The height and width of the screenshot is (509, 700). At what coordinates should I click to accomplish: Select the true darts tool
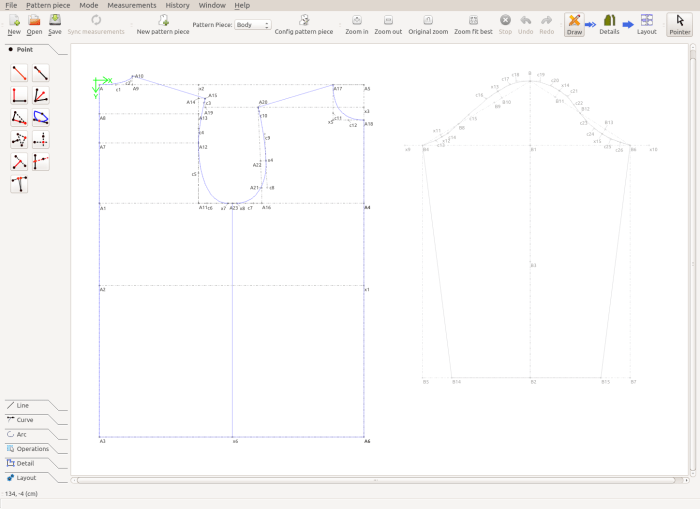pos(19,184)
